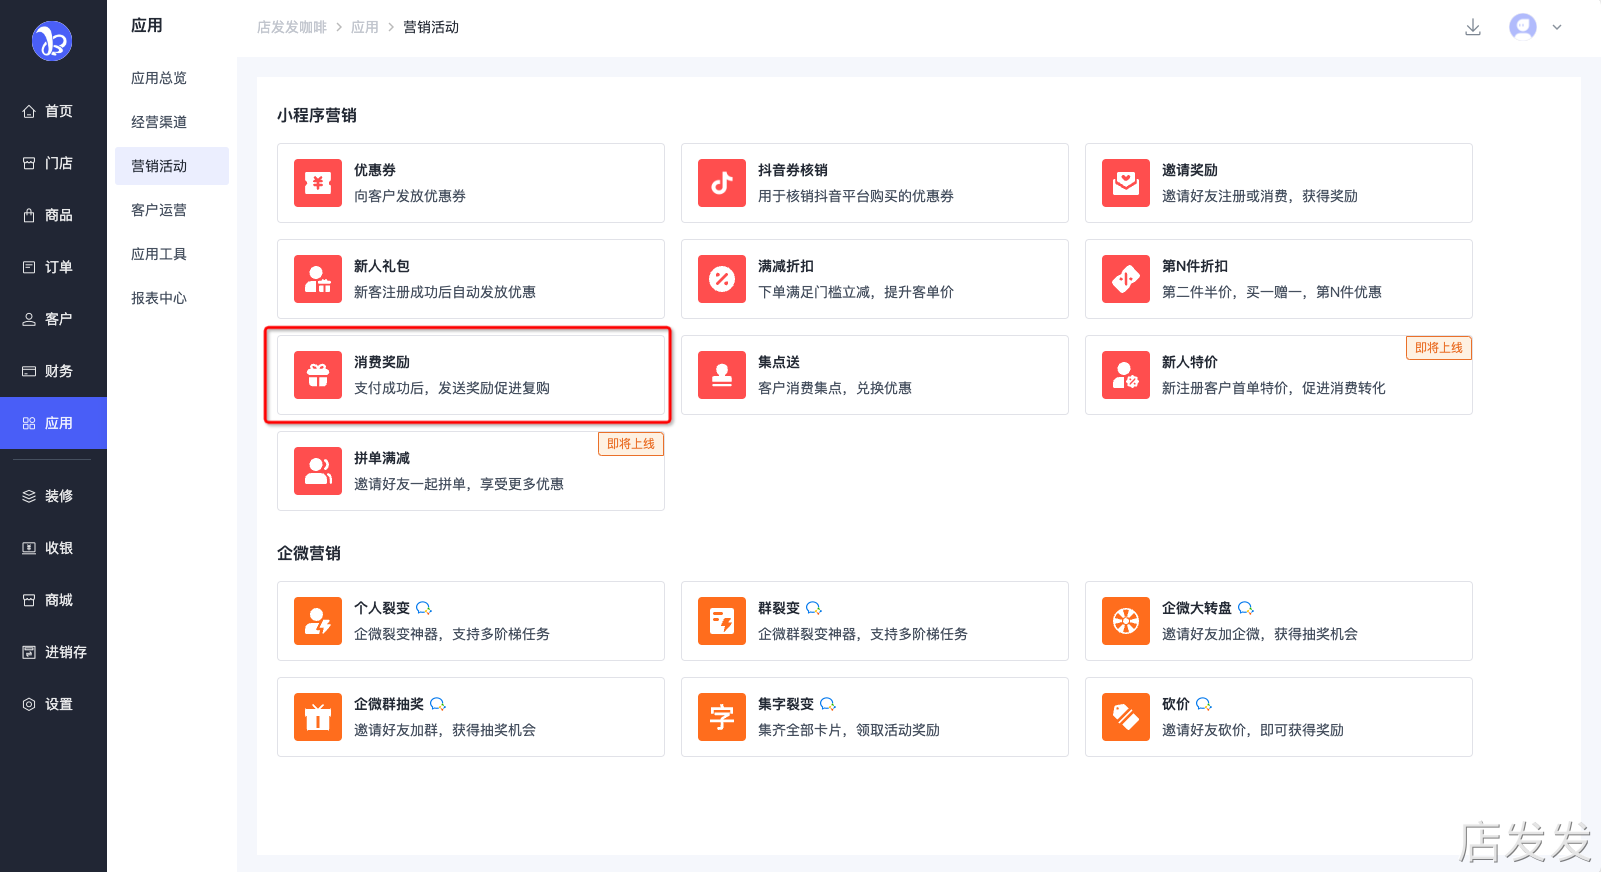Click the 邀请奖励 envelope icon

coord(1126,183)
